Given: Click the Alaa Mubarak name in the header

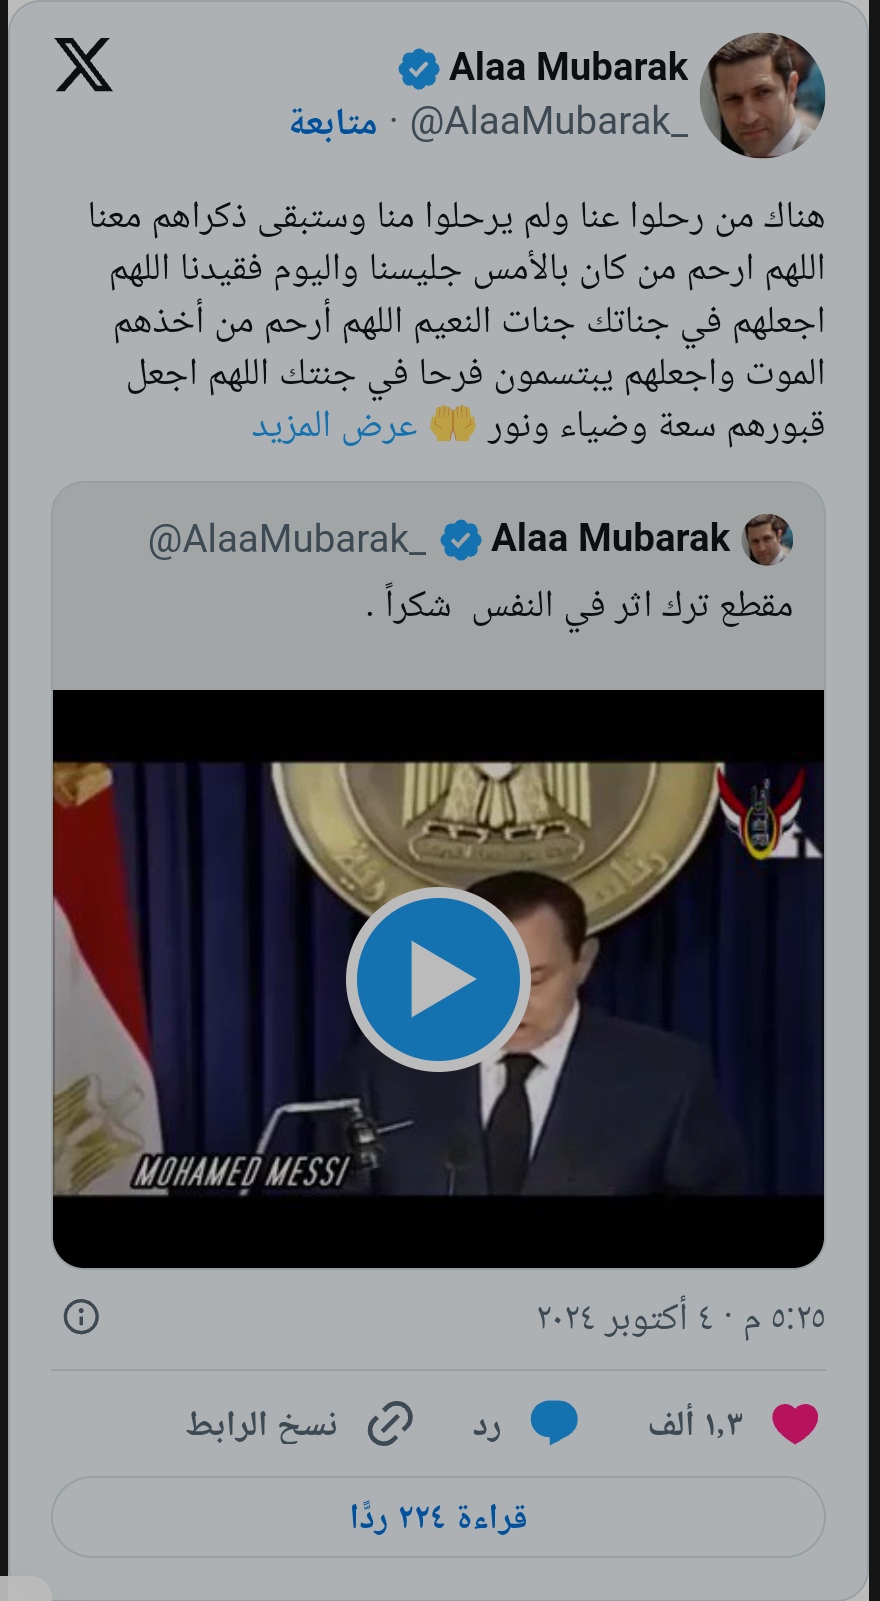Looking at the screenshot, I should 568,67.
